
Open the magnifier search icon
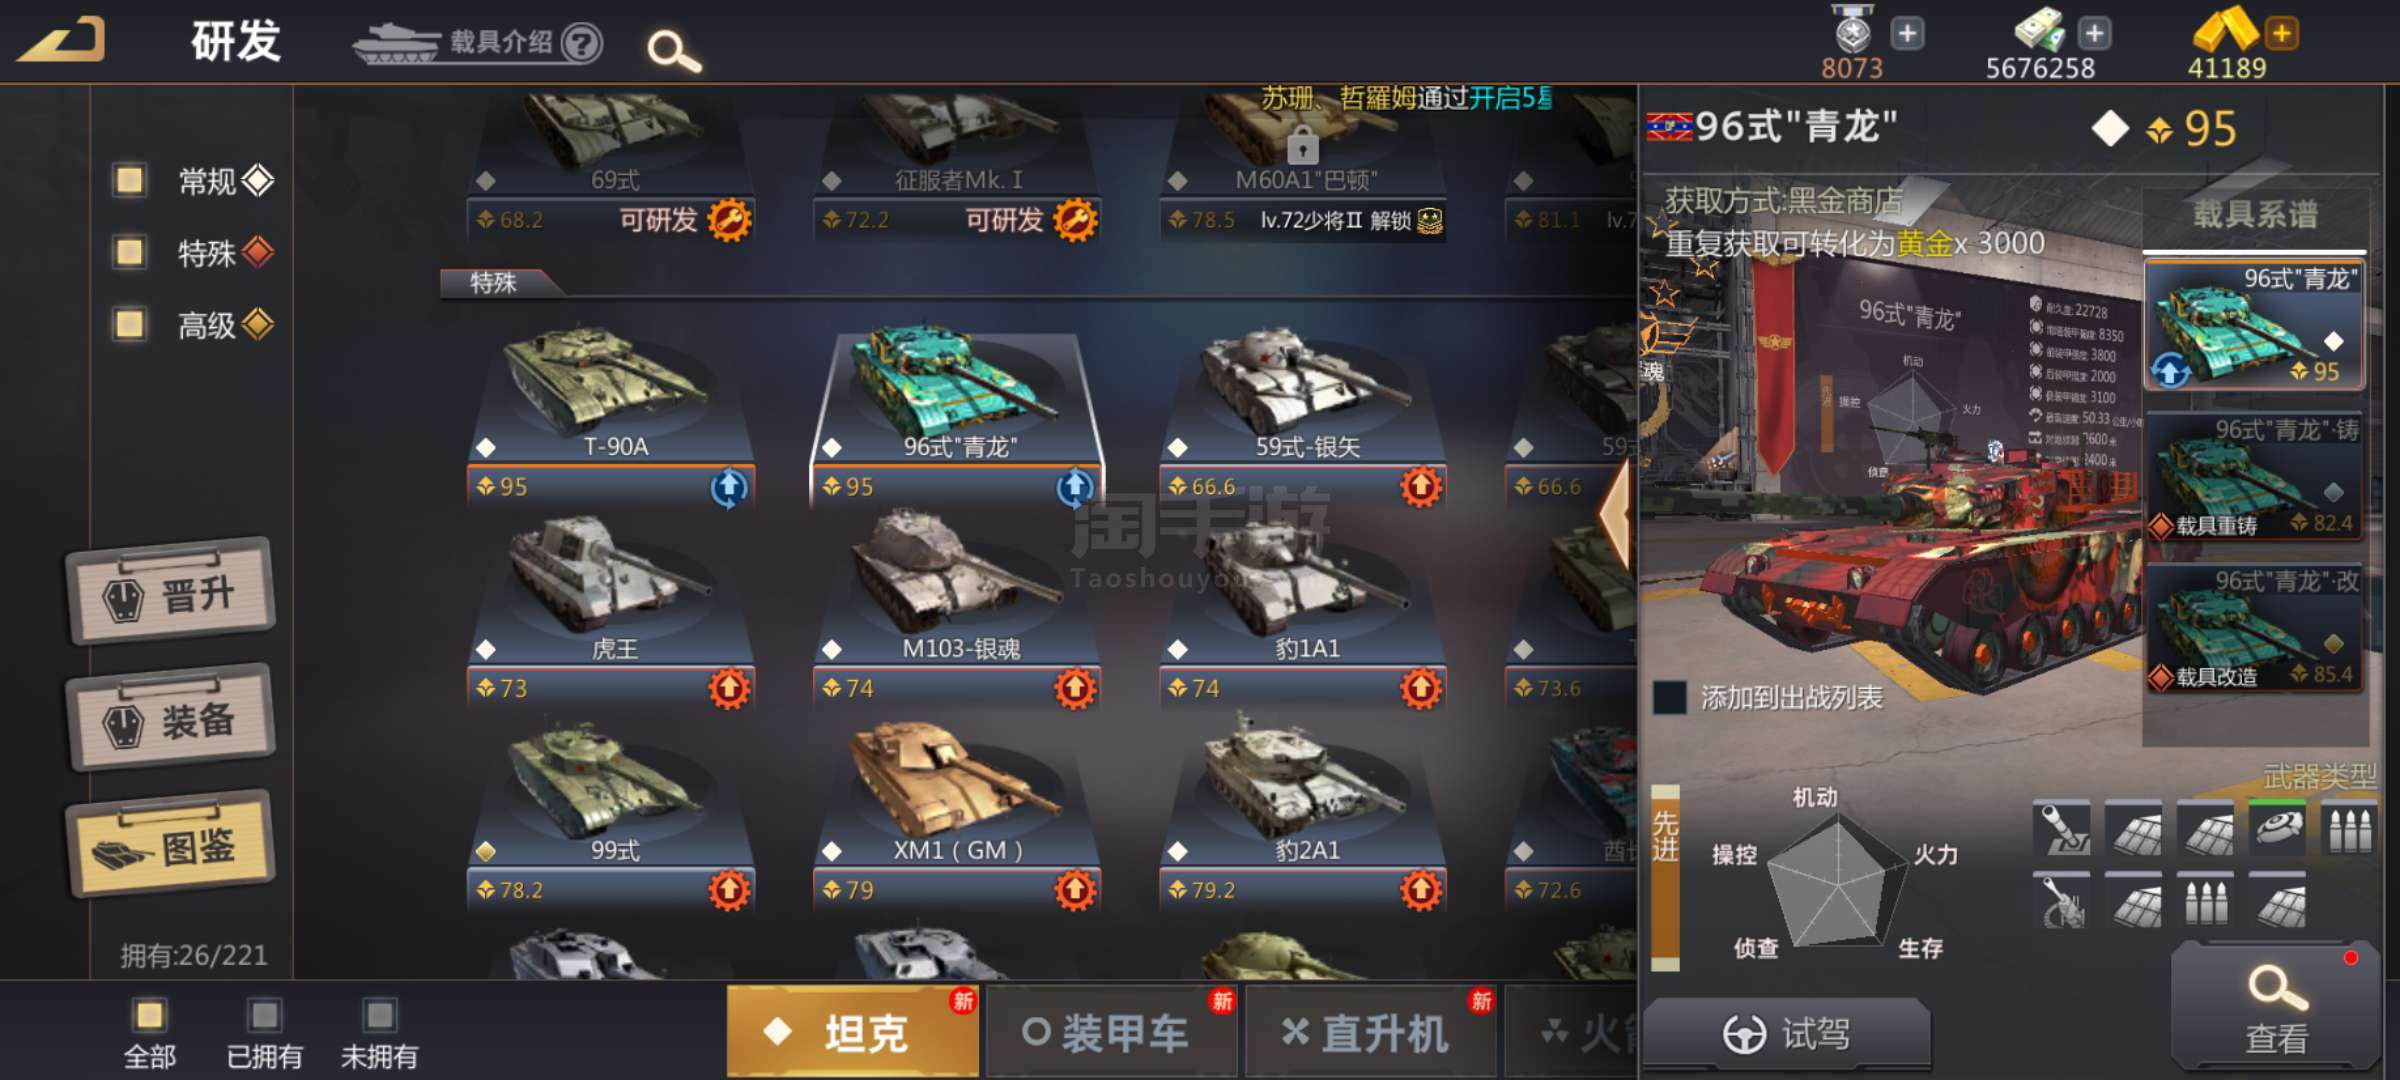point(674,50)
